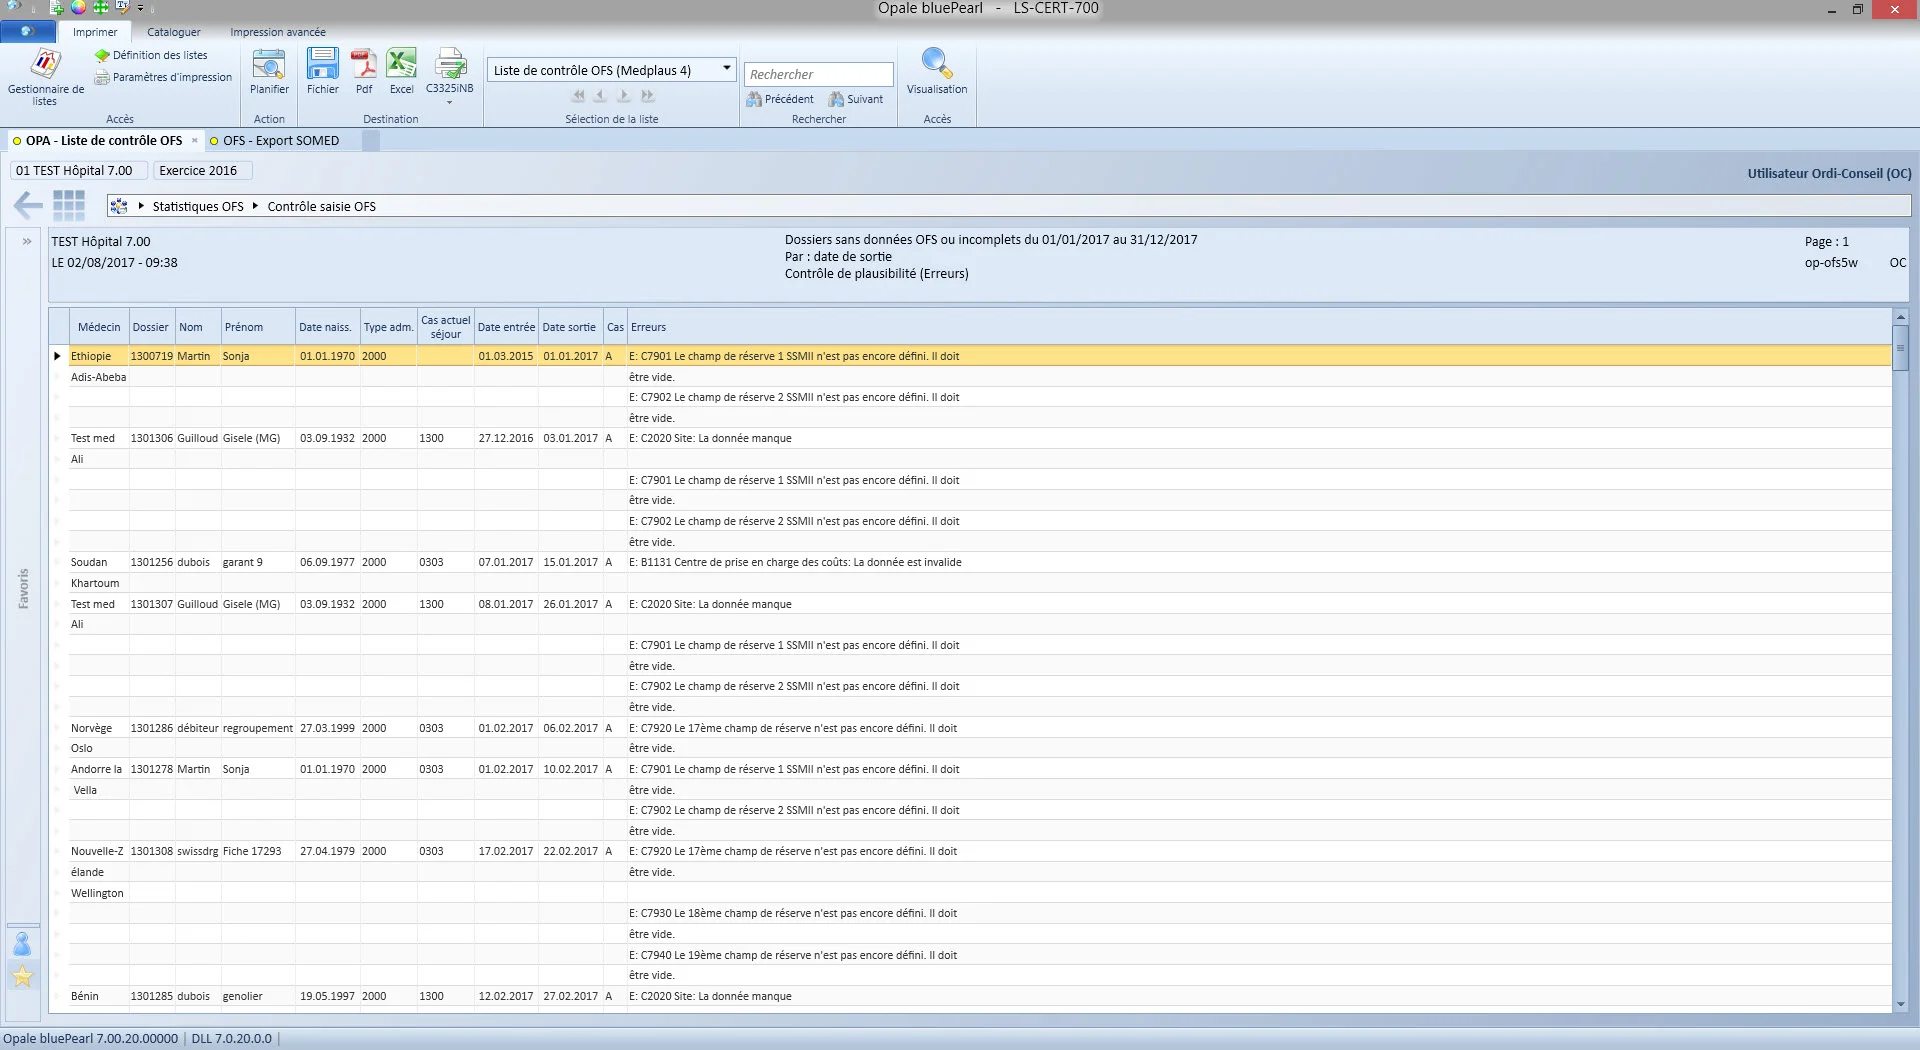The width and height of the screenshot is (1920, 1050).
Task: Open the blue application menu button
Action: 27,31
